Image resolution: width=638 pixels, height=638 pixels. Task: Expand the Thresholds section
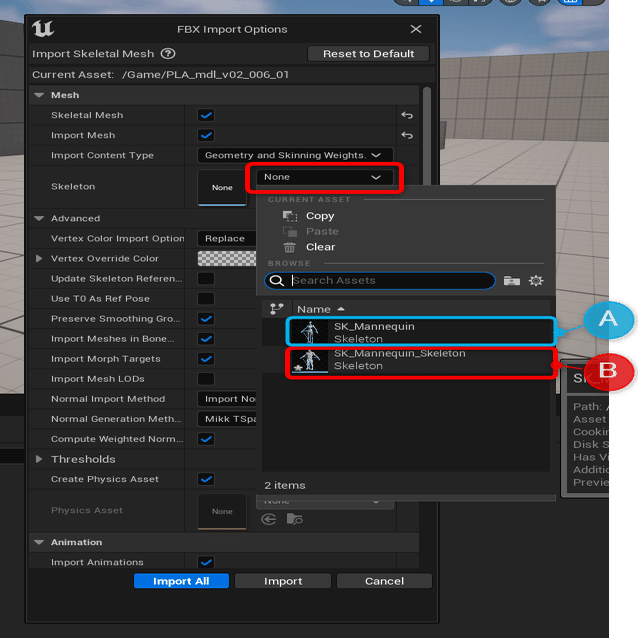click(39, 459)
